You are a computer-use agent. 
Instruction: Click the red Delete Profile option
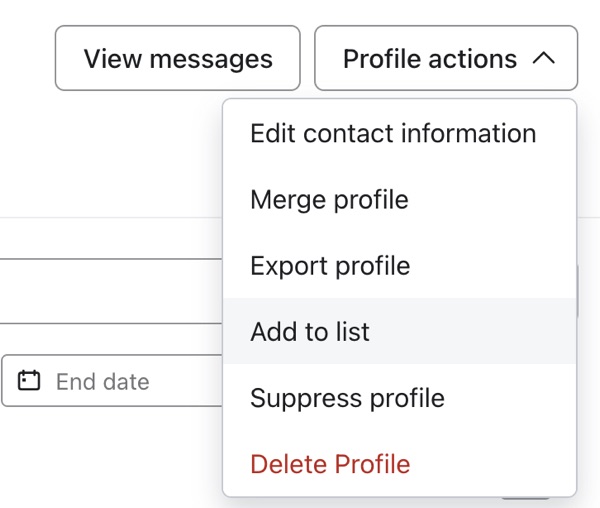tap(330, 464)
